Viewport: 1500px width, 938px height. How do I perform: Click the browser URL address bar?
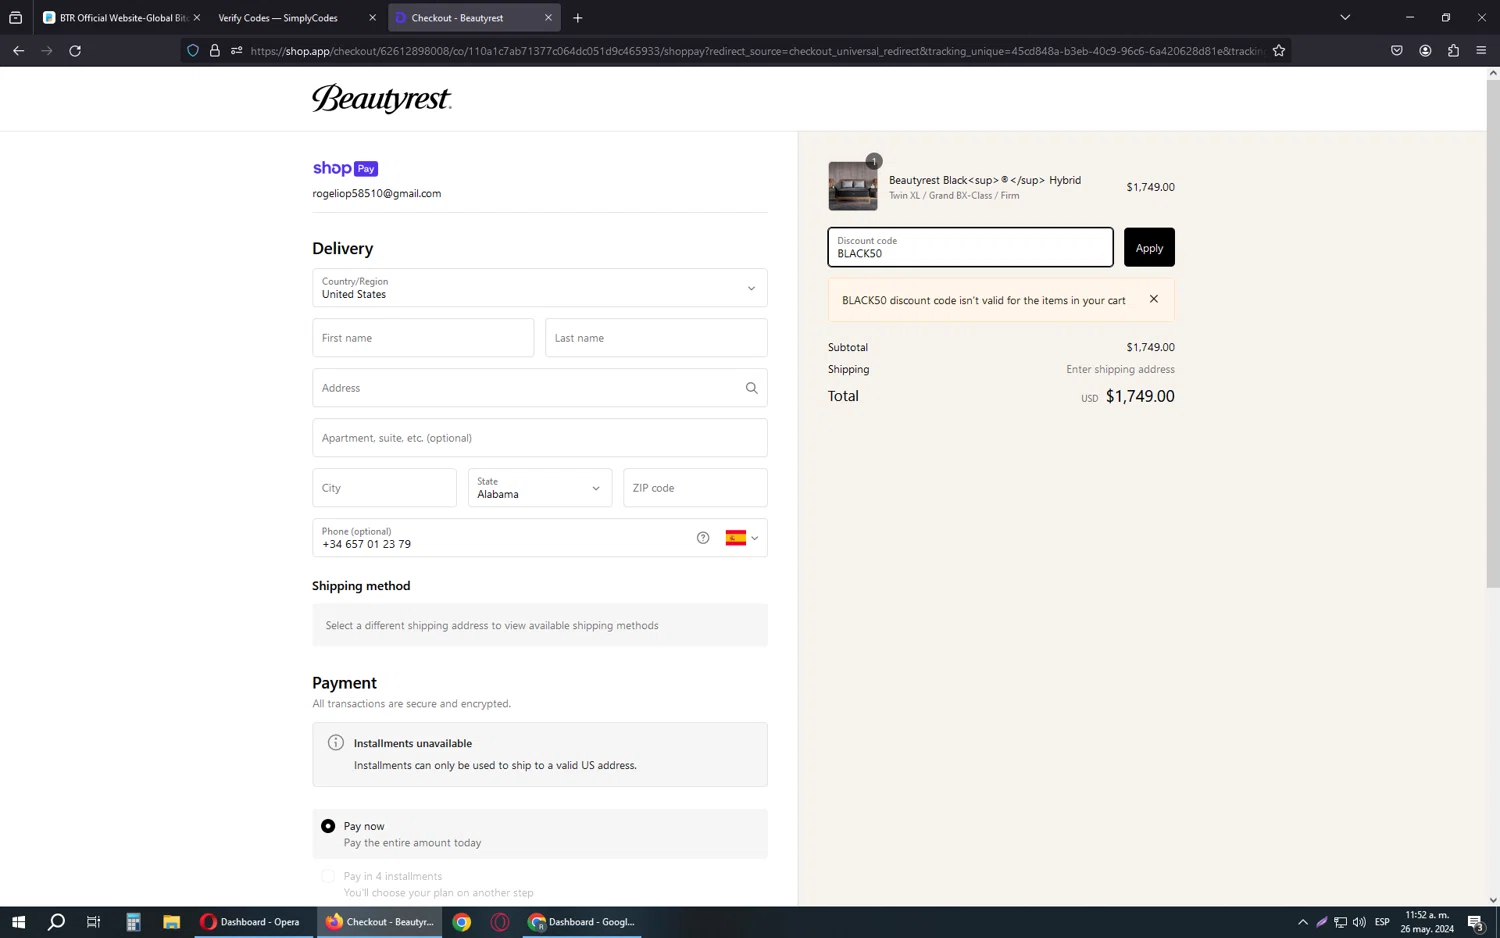point(756,50)
